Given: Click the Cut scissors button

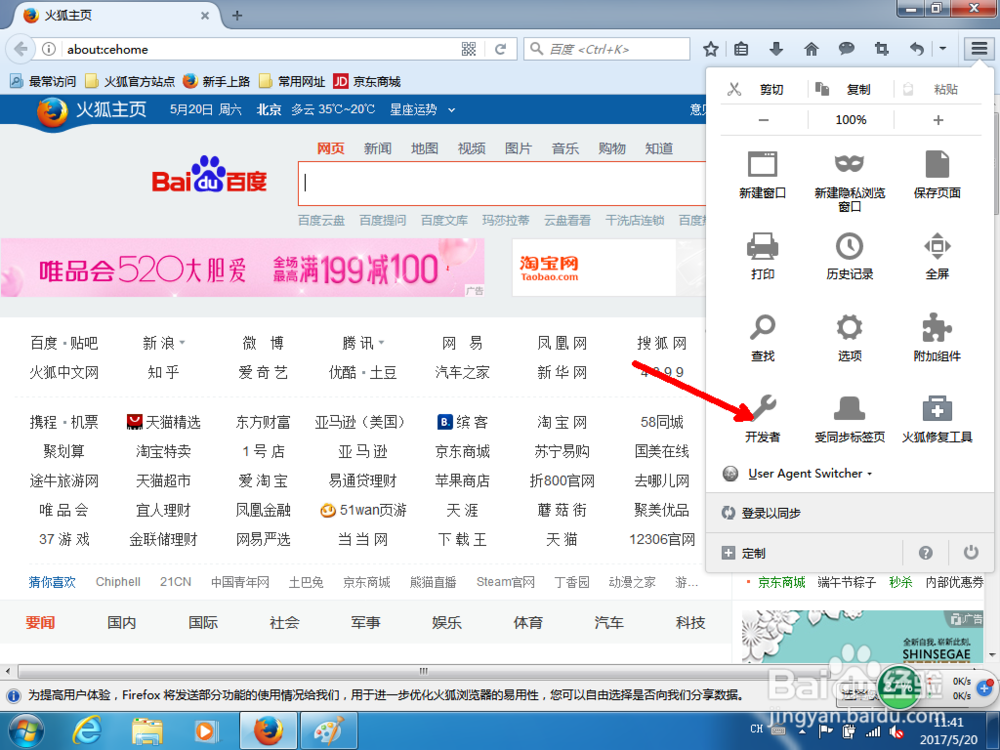Looking at the screenshot, I should pos(756,89).
